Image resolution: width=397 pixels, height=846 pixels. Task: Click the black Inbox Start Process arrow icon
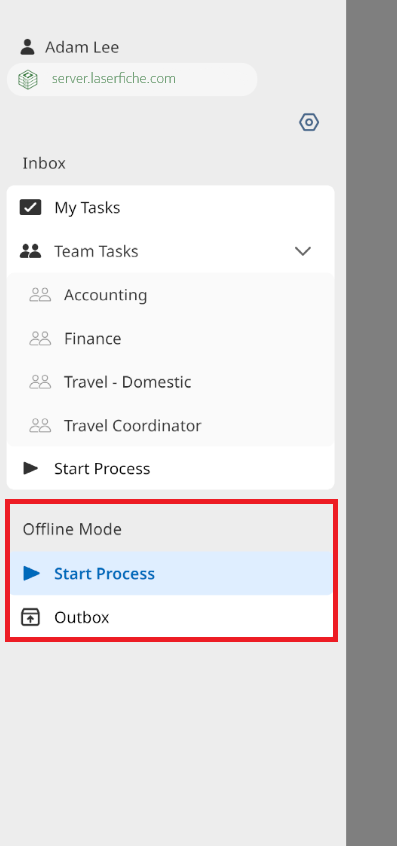click(31, 468)
